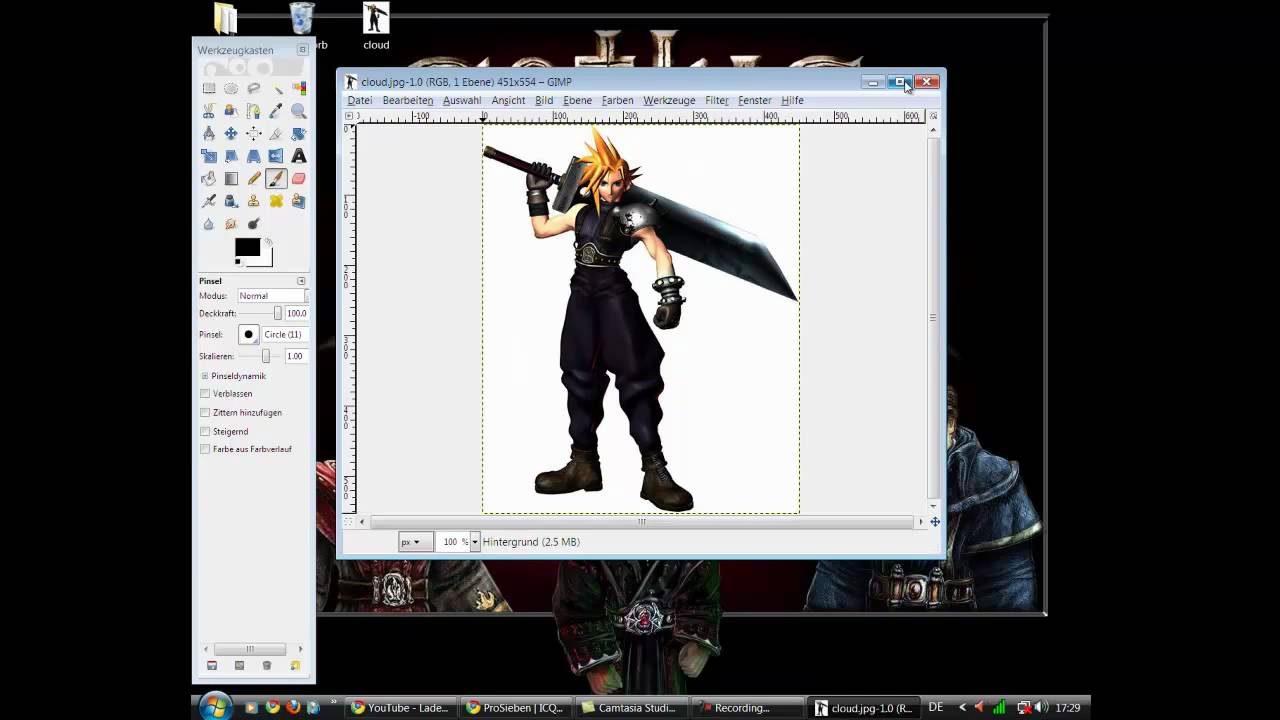
Task: Select the Paths tool
Action: [254, 111]
